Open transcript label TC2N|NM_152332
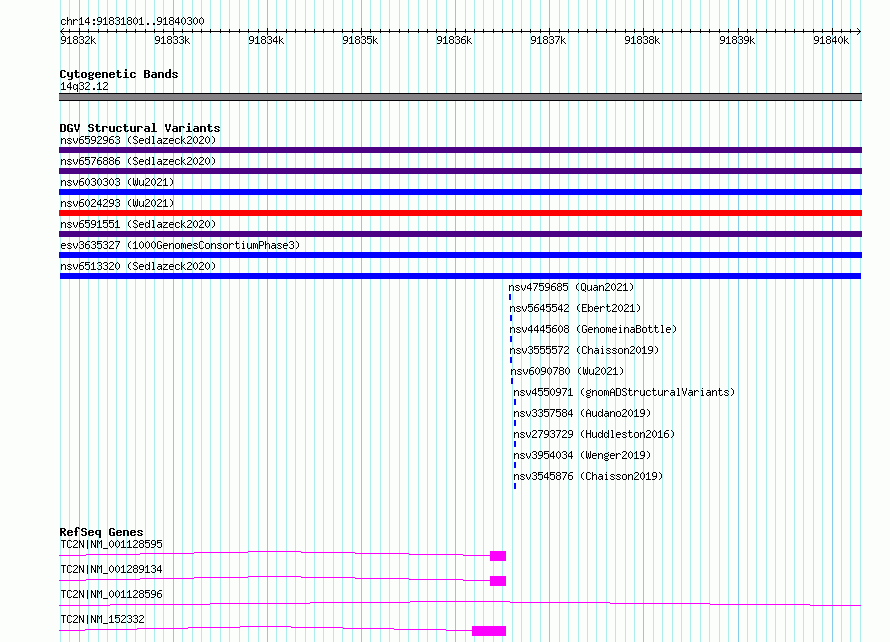 [102, 619]
